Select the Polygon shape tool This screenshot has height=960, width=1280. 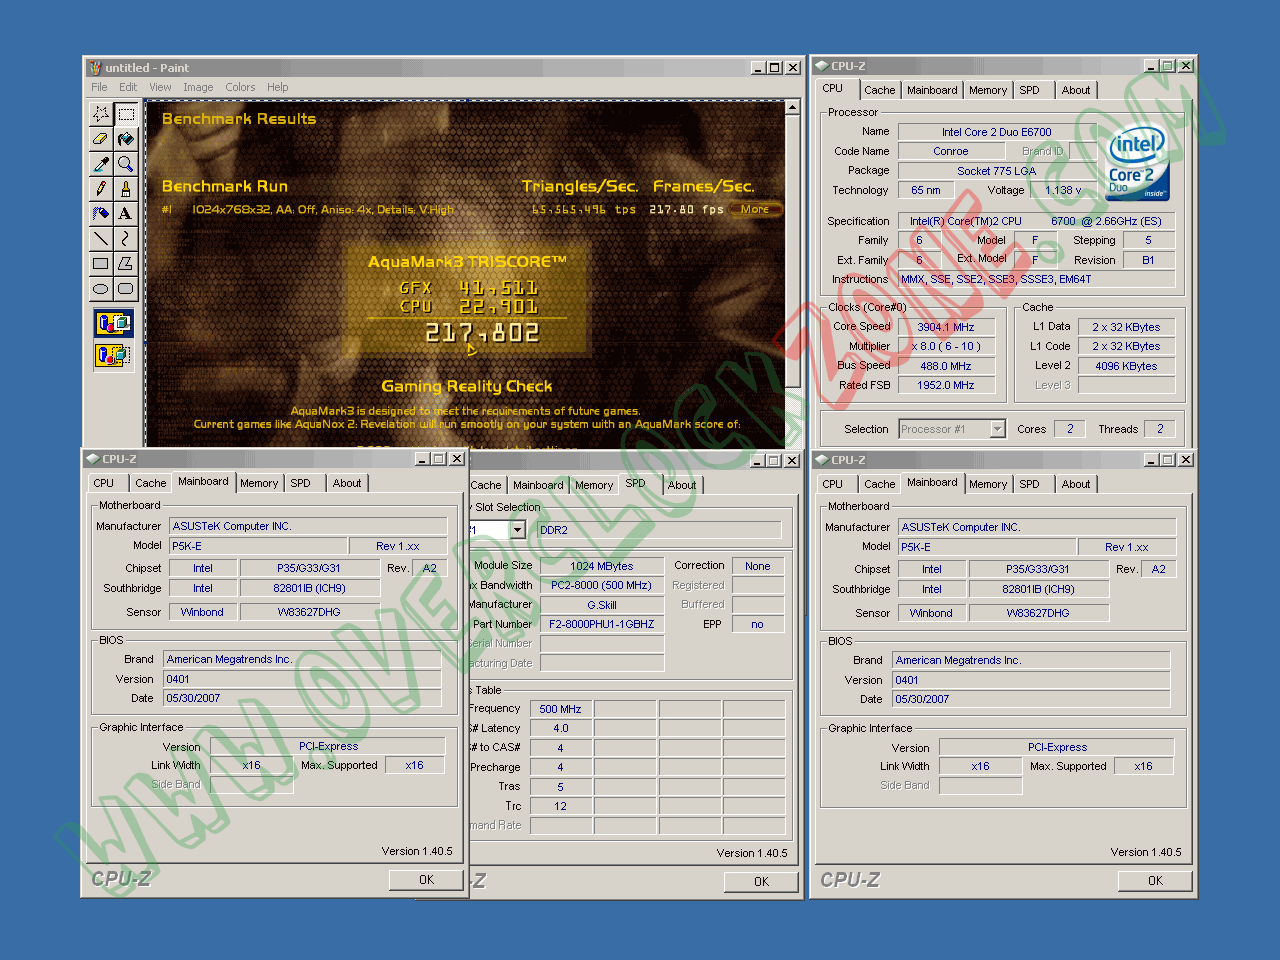[x=125, y=264]
